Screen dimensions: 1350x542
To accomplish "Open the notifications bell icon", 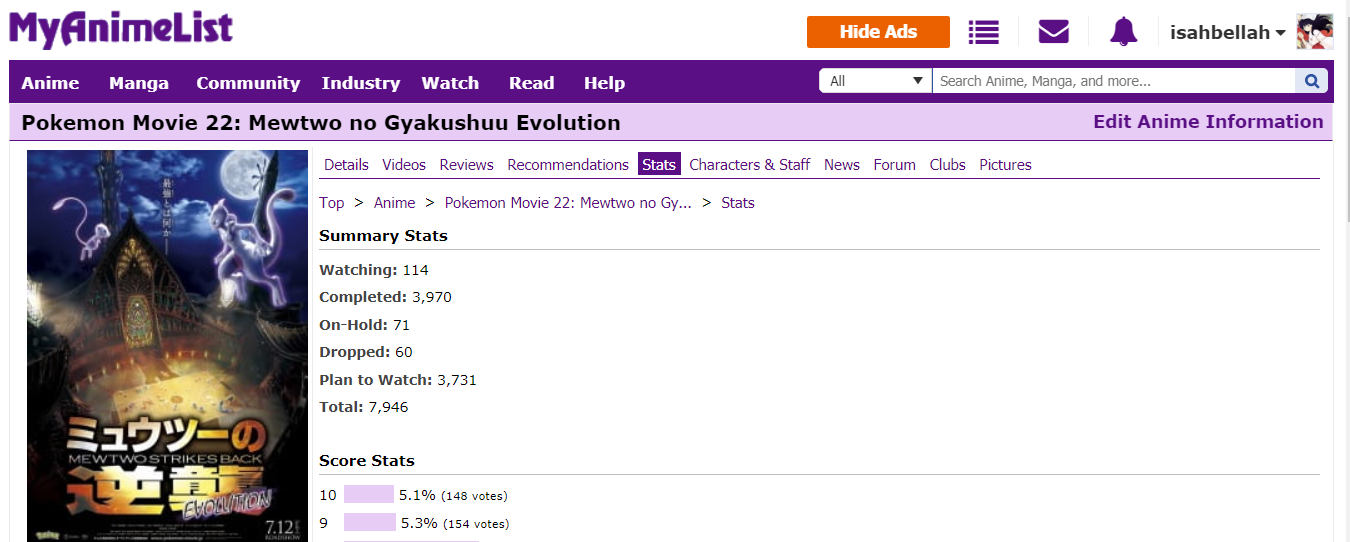I will [x=1124, y=32].
